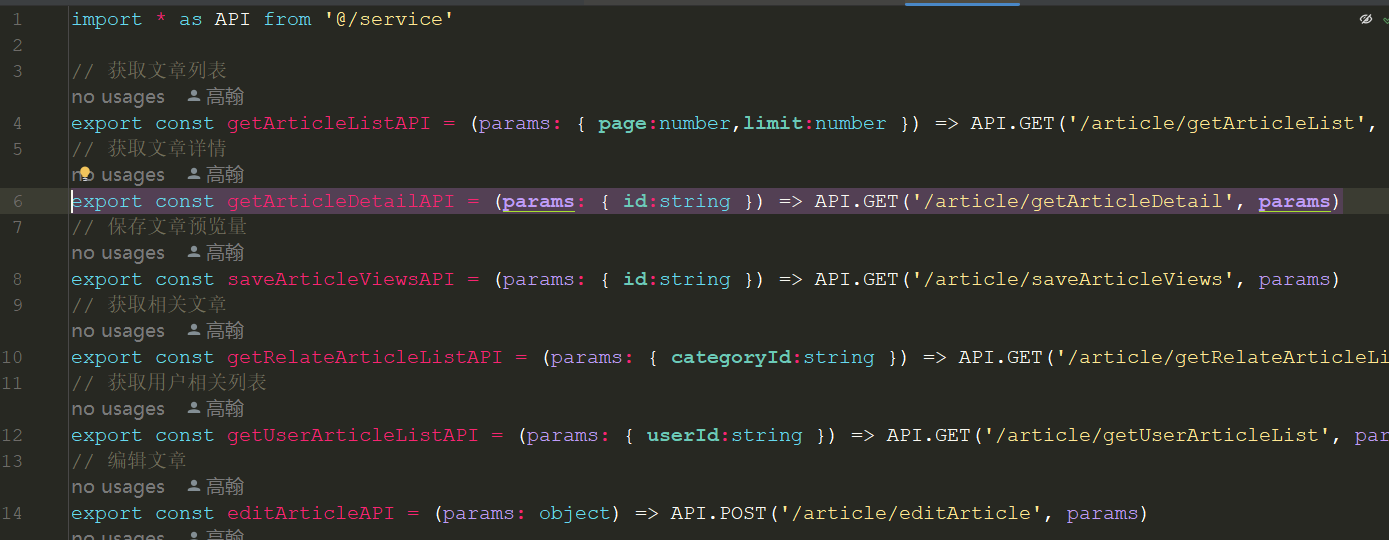
Task: Click author name 高翰 above getArticleDetailAPI
Action: [x=225, y=175]
